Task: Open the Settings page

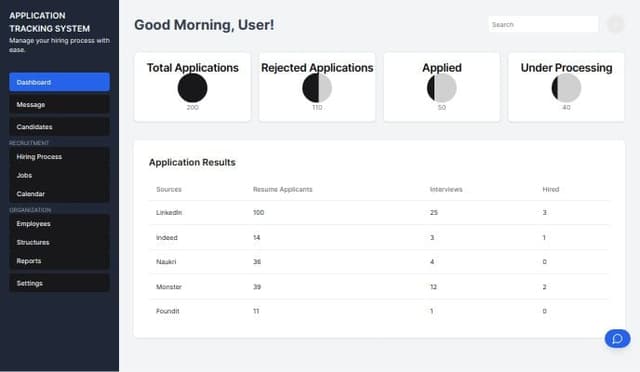Action: pyautogui.click(x=59, y=283)
